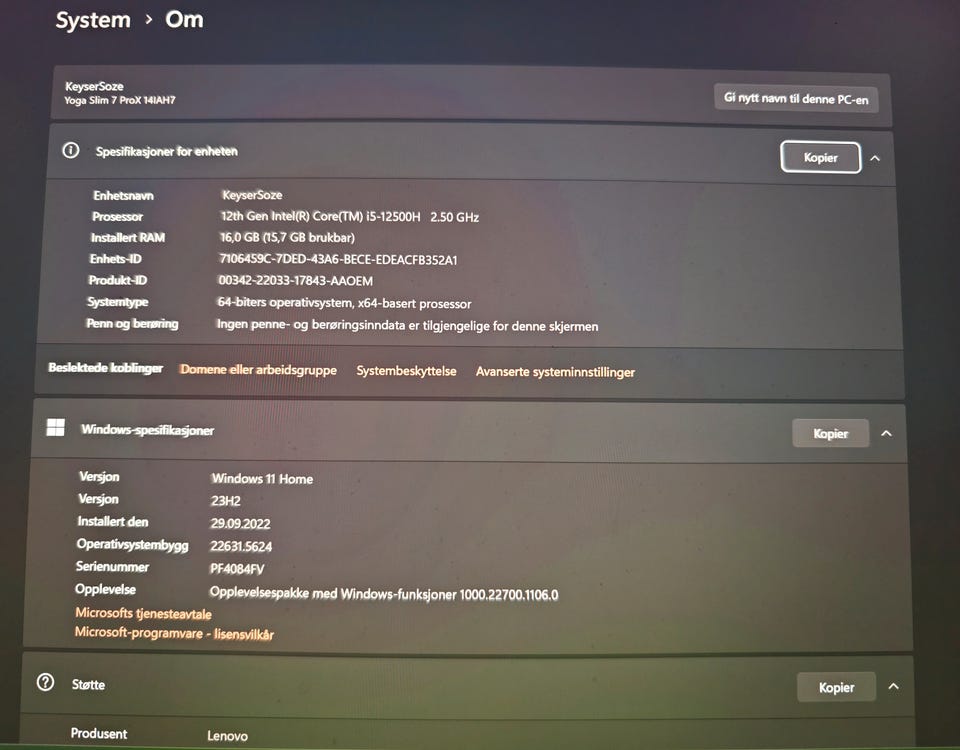
Task: Click the question mark icon beside Støtte
Action: [45, 682]
